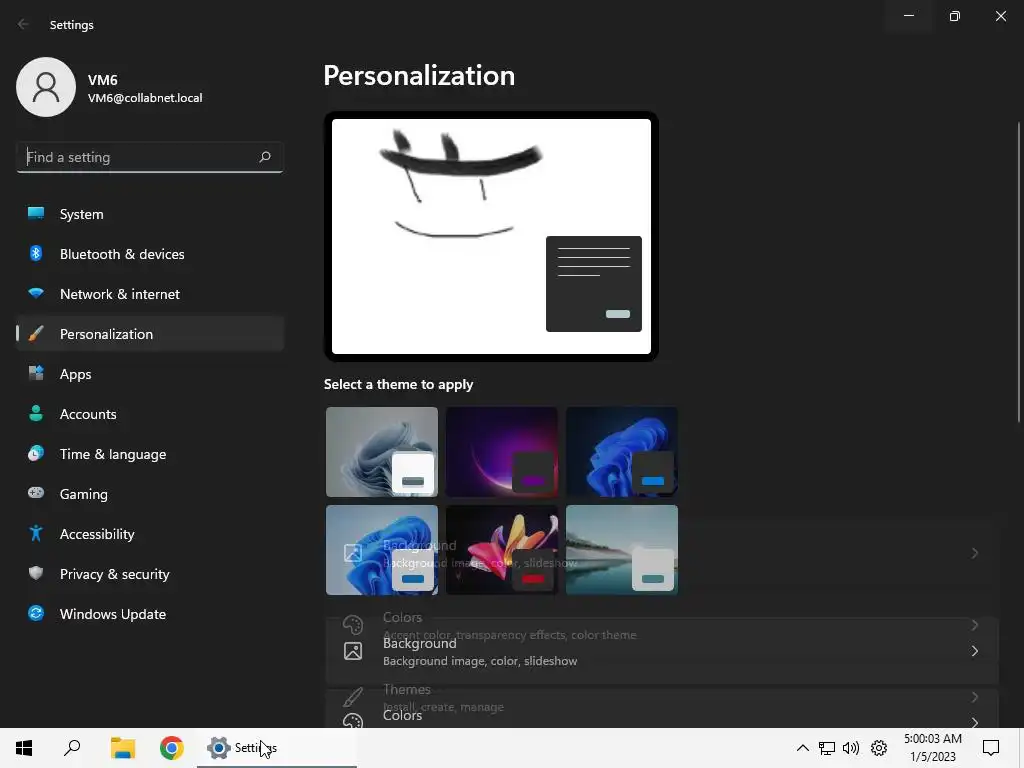Select Accessibility in the sidebar
The height and width of the screenshot is (768, 1024).
point(150,534)
